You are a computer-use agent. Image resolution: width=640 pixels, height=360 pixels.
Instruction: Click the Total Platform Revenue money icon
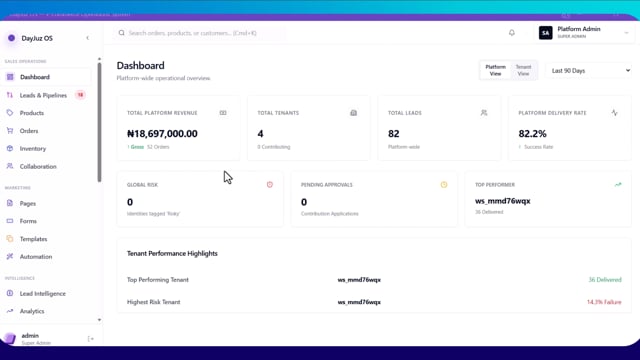[x=223, y=113]
